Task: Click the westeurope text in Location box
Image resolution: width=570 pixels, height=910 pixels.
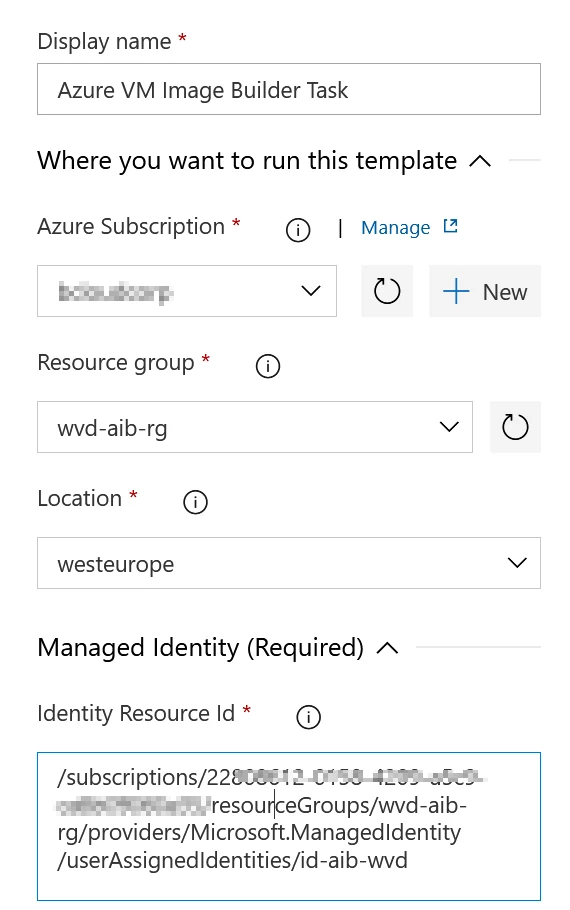Action: [x=116, y=564]
